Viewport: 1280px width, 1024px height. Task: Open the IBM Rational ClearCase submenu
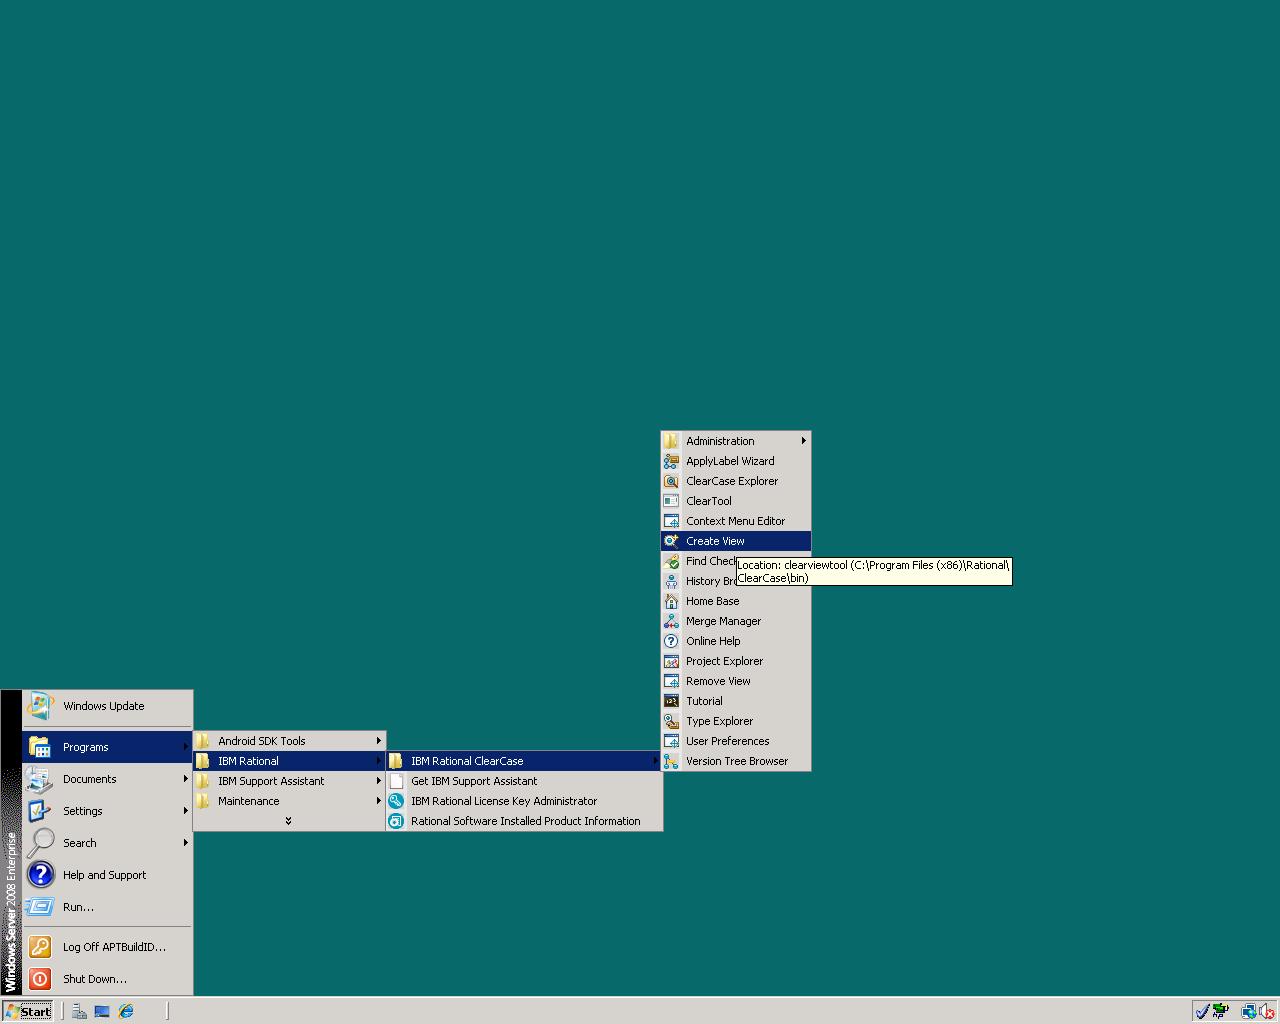click(x=524, y=761)
